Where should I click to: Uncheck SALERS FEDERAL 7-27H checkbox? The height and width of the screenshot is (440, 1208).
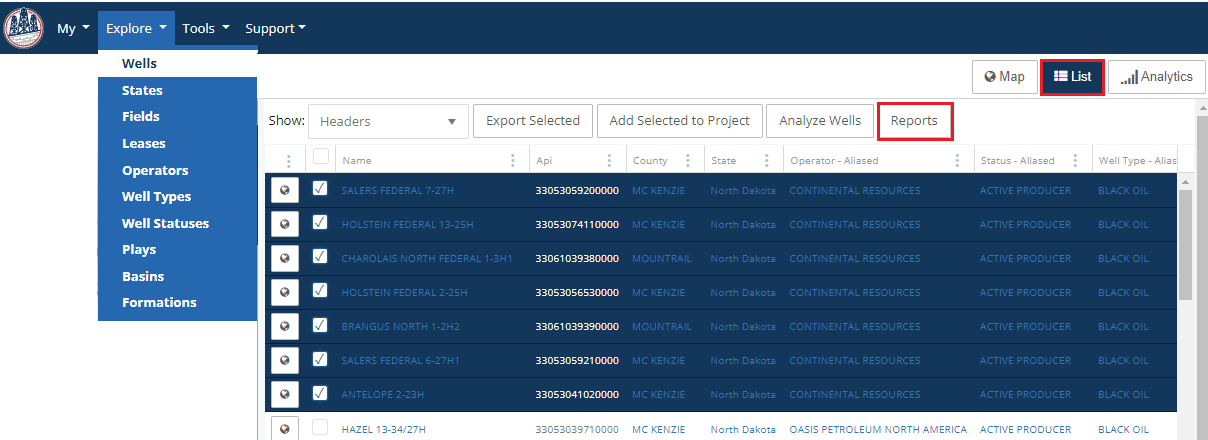[320, 188]
